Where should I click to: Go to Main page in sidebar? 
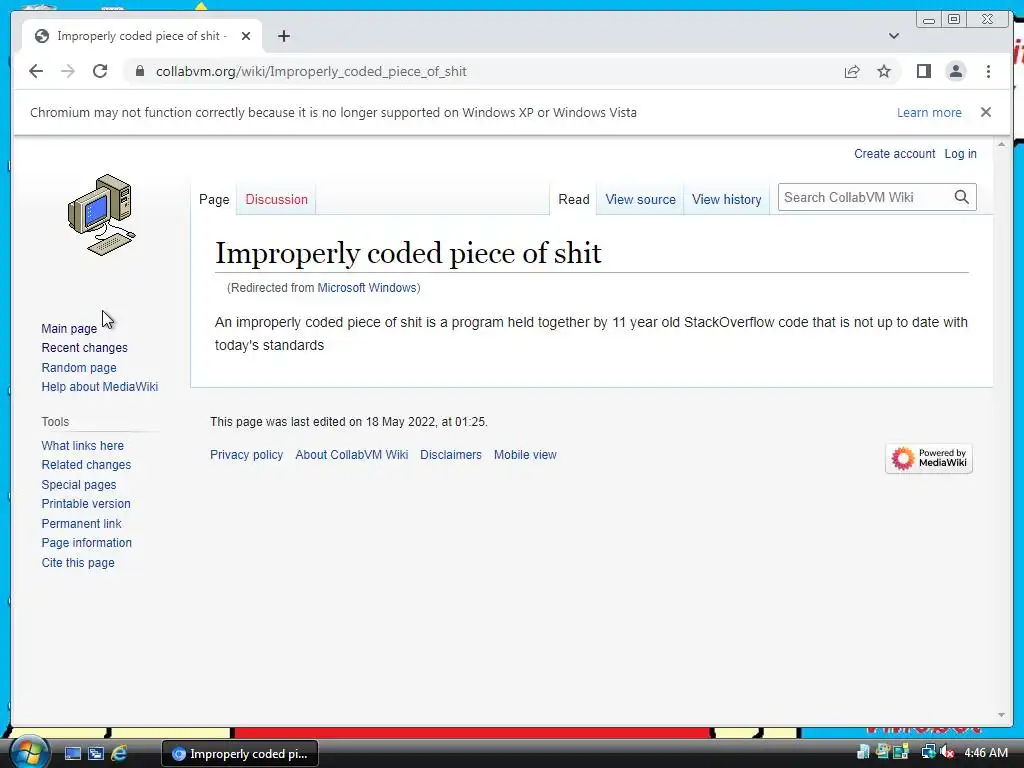click(x=69, y=328)
